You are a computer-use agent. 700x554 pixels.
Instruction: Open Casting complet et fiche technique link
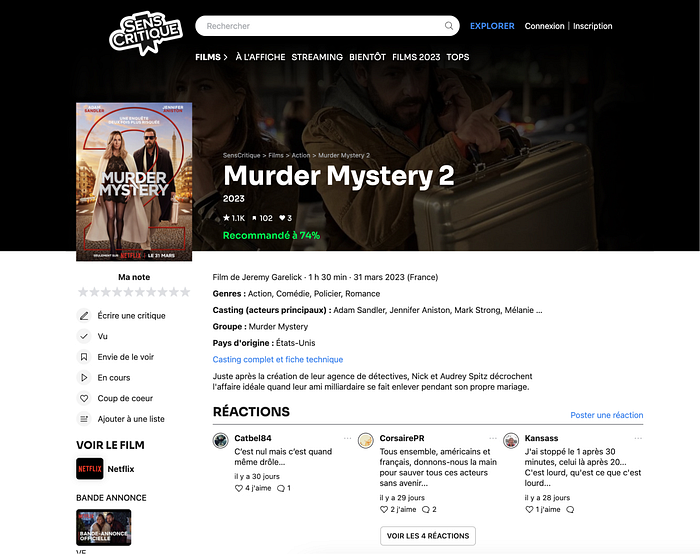pos(278,359)
